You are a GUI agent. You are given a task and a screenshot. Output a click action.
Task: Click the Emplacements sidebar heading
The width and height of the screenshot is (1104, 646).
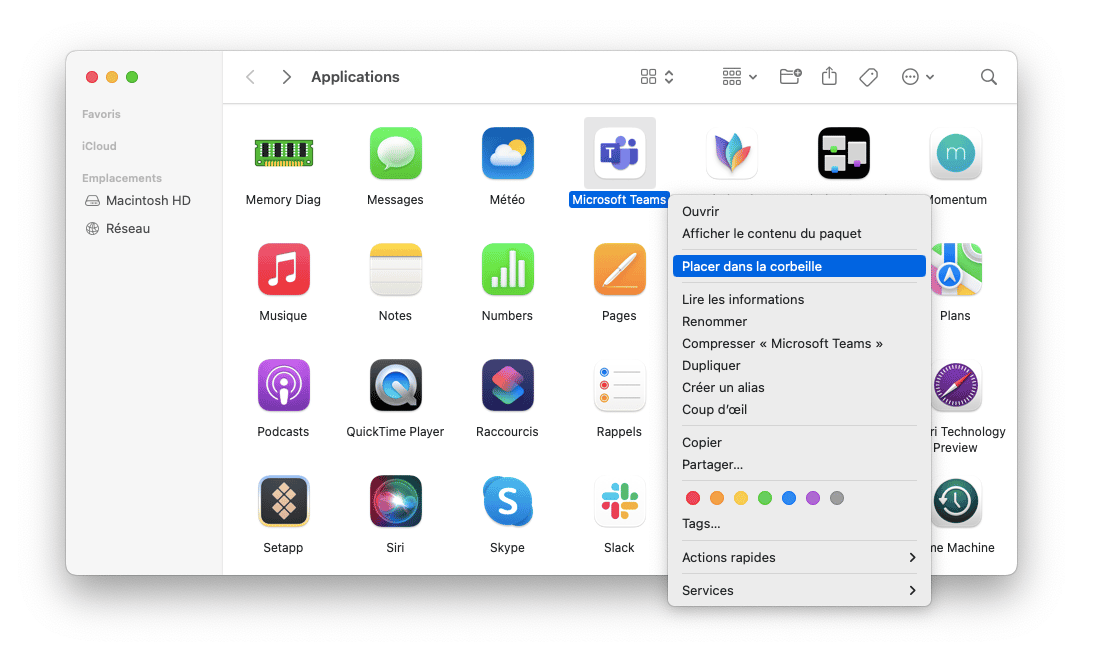point(122,178)
